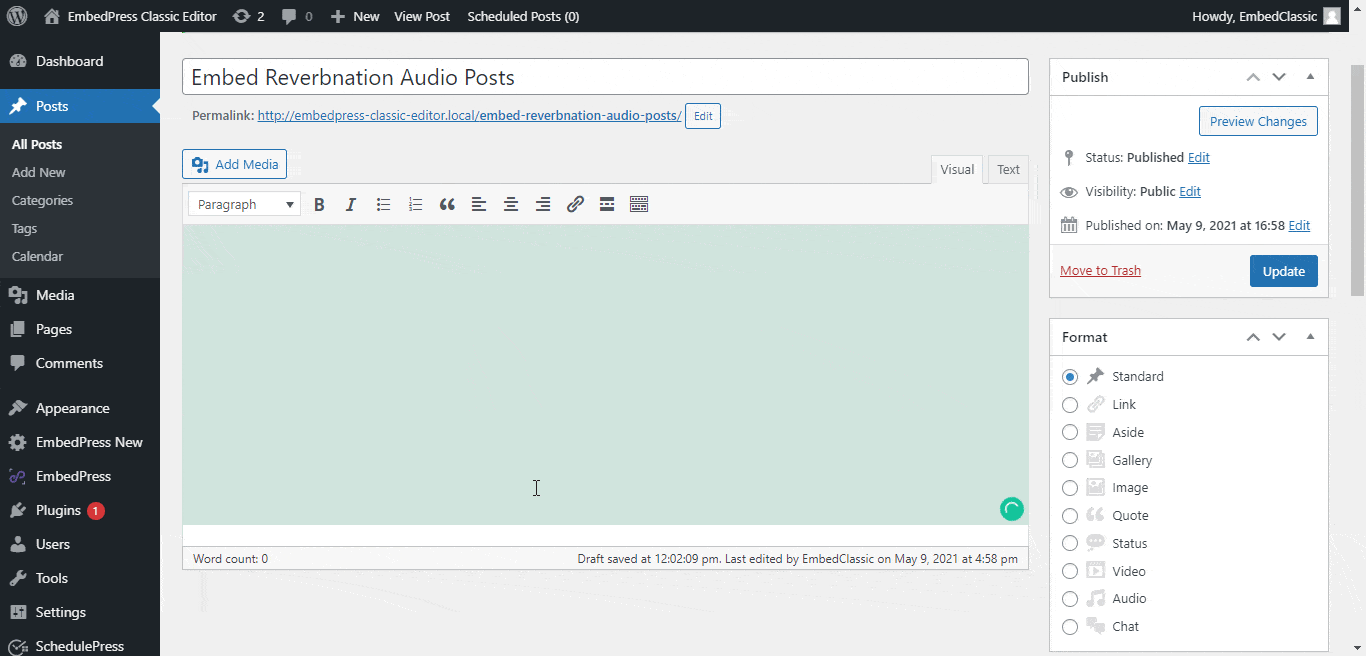Open the Categories submenu

pos(42,200)
